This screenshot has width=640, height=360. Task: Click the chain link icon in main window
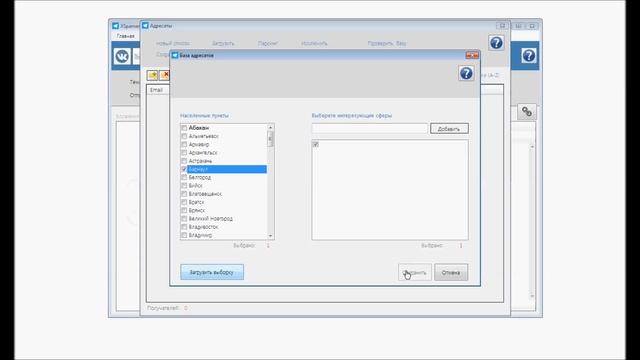click(527, 111)
